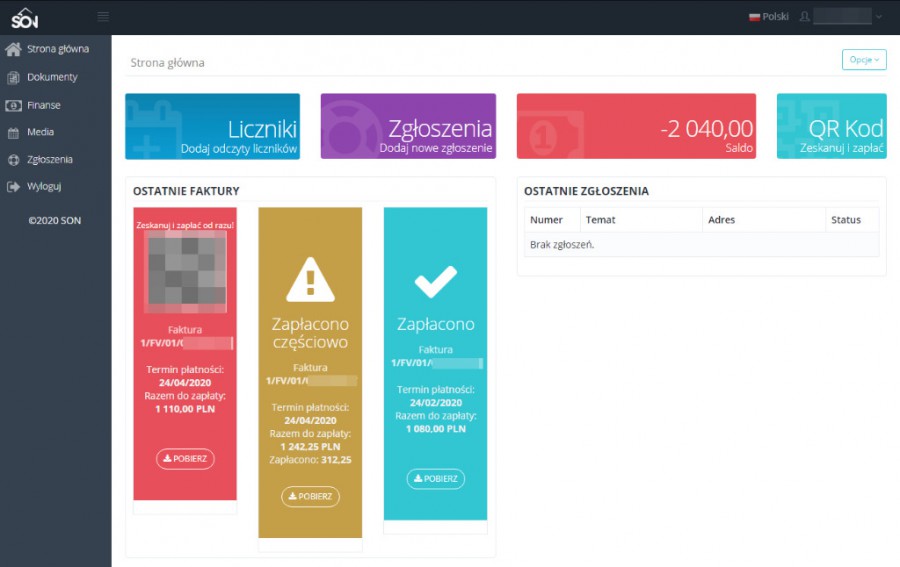The image size is (900, 567).
Task: Switch language via Polski selector
Action: pos(769,17)
